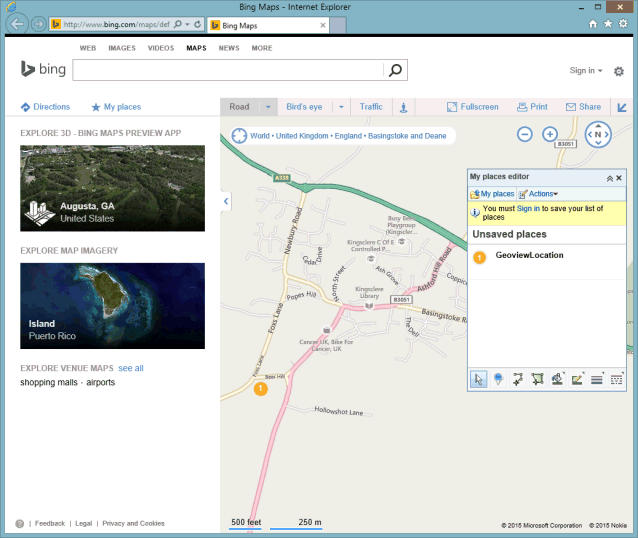Select the pushpin tool in places editor
Image resolution: width=638 pixels, height=538 pixels.
[x=498, y=379]
